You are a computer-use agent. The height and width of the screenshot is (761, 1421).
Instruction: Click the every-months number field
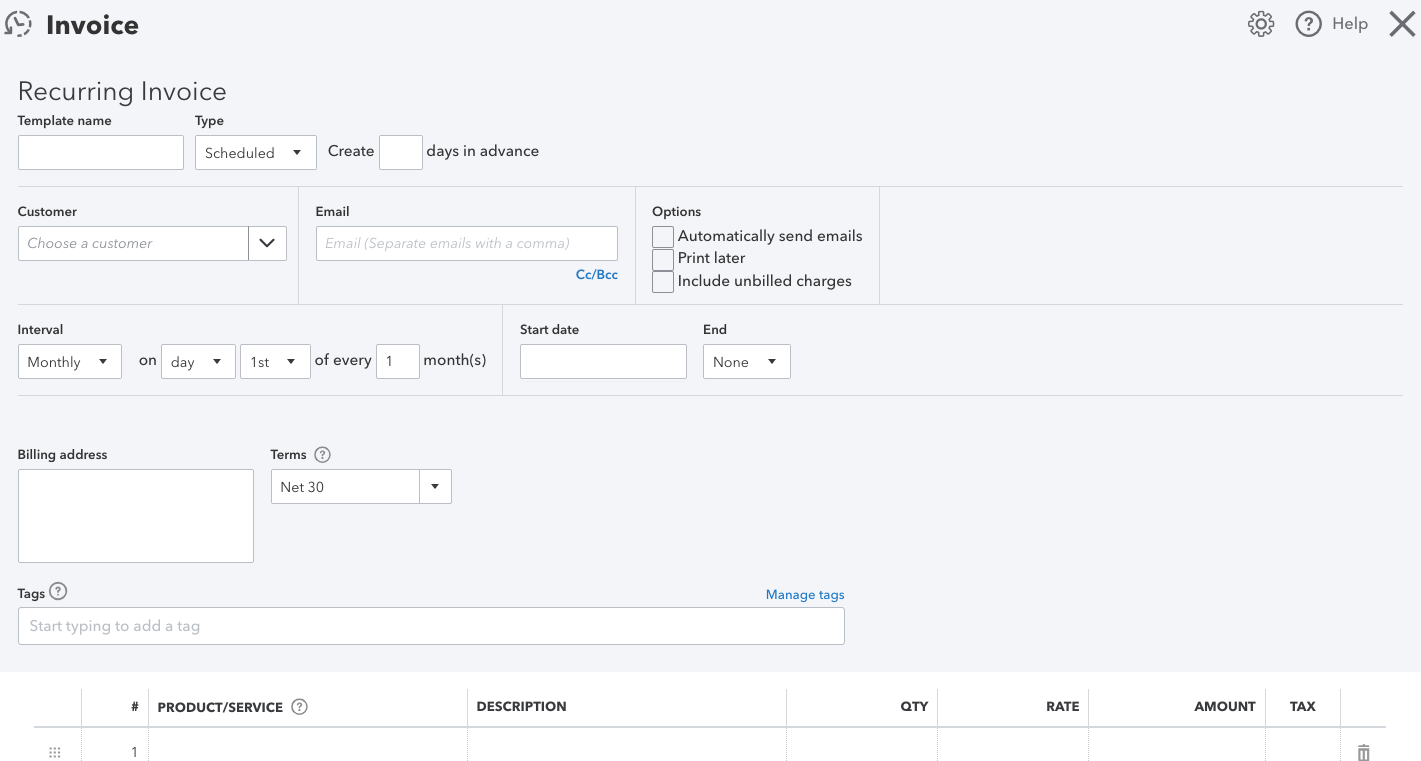pos(398,361)
